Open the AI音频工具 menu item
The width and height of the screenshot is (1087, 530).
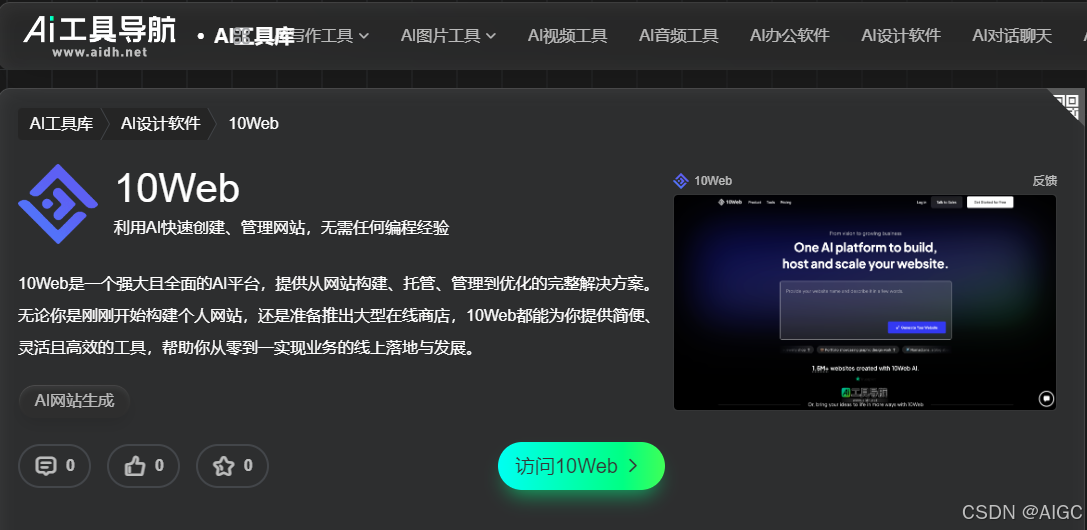[x=679, y=35]
